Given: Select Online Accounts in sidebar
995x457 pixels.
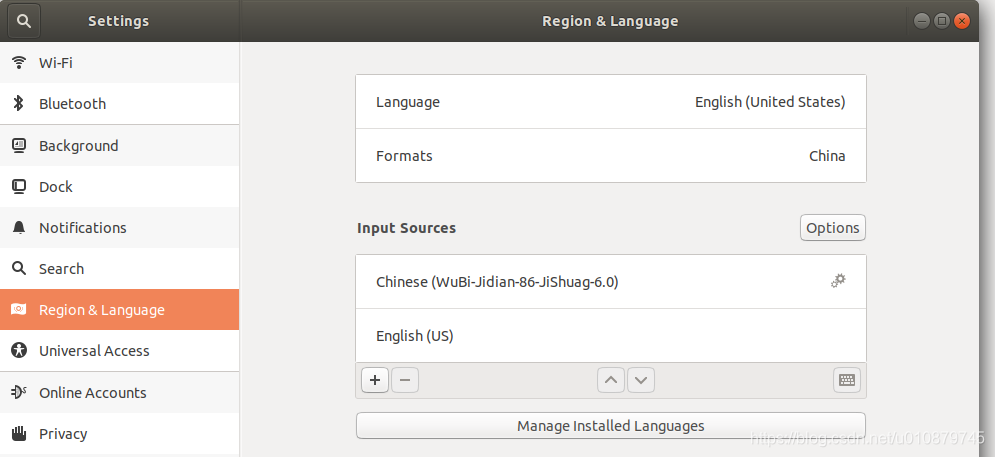Looking at the screenshot, I should click(119, 392).
